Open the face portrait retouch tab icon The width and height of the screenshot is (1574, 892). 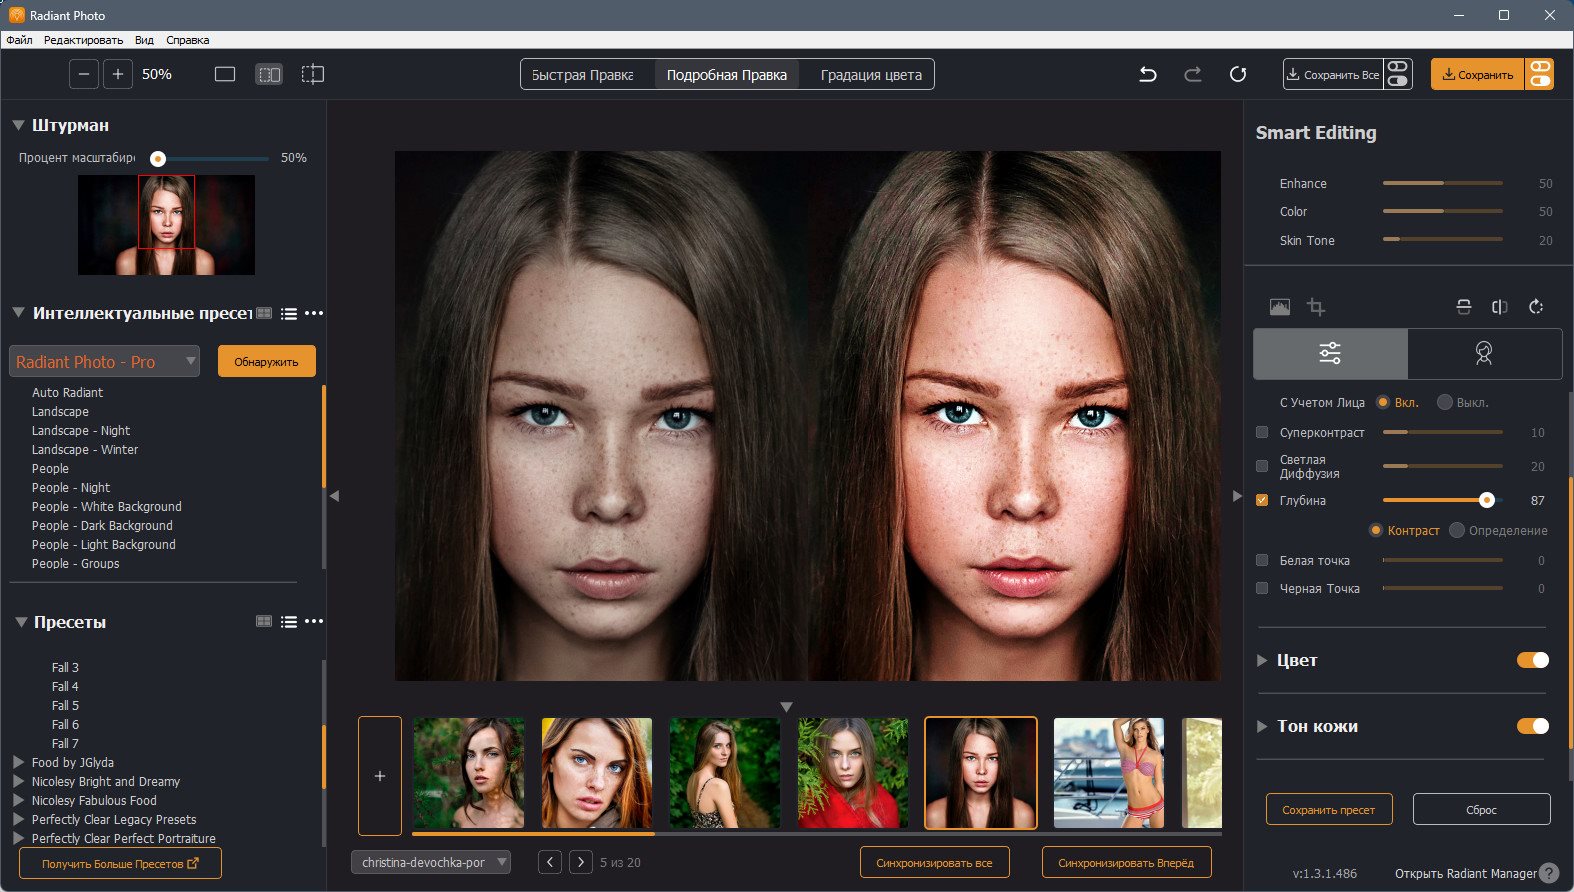click(1484, 353)
